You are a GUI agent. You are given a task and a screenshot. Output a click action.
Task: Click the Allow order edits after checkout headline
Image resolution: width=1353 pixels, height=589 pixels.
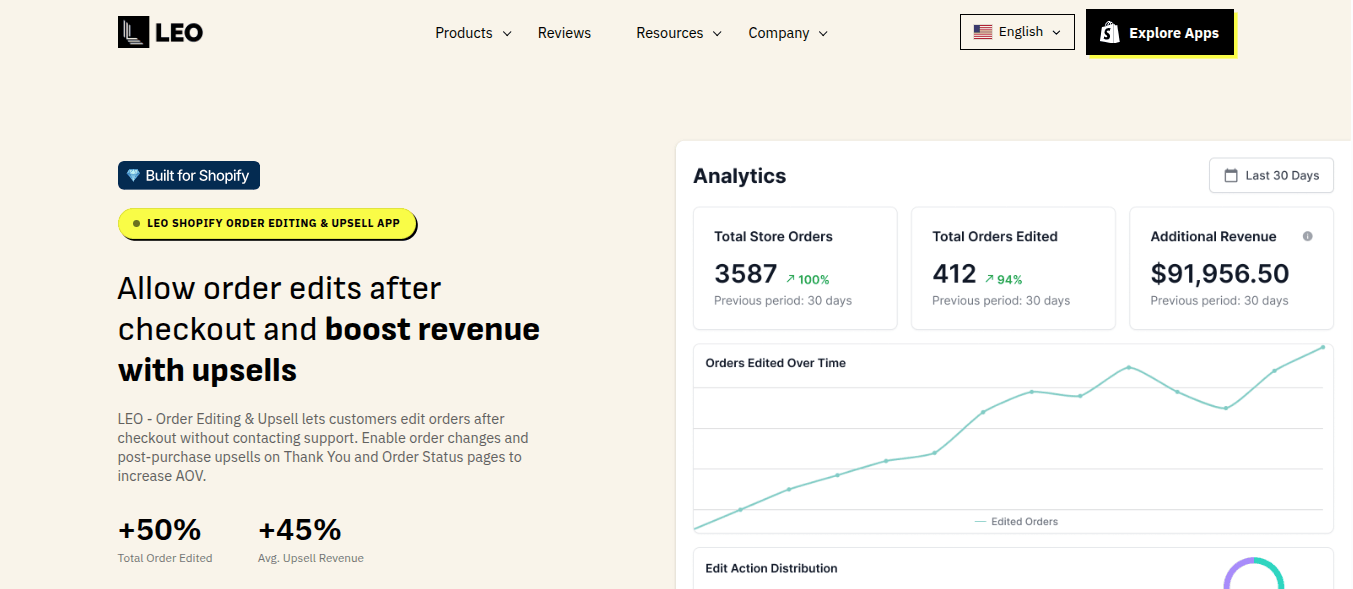tap(329, 329)
